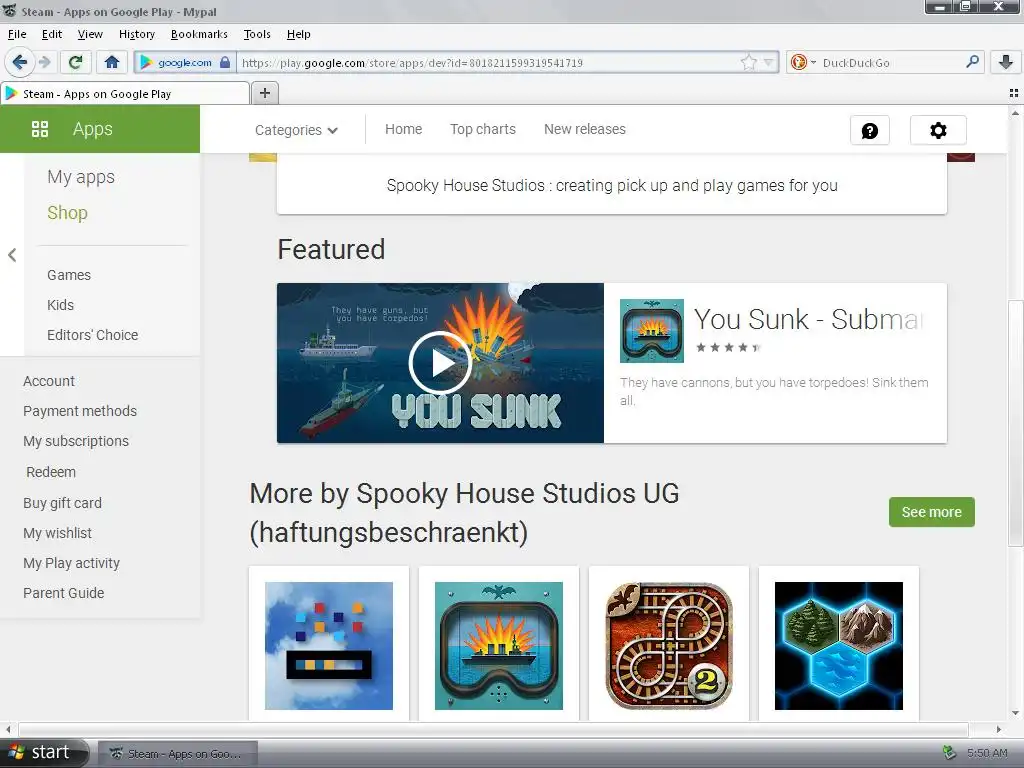The width and height of the screenshot is (1024, 768).
Task: Play the You Sunk featured video
Action: [x=440, y=362]
